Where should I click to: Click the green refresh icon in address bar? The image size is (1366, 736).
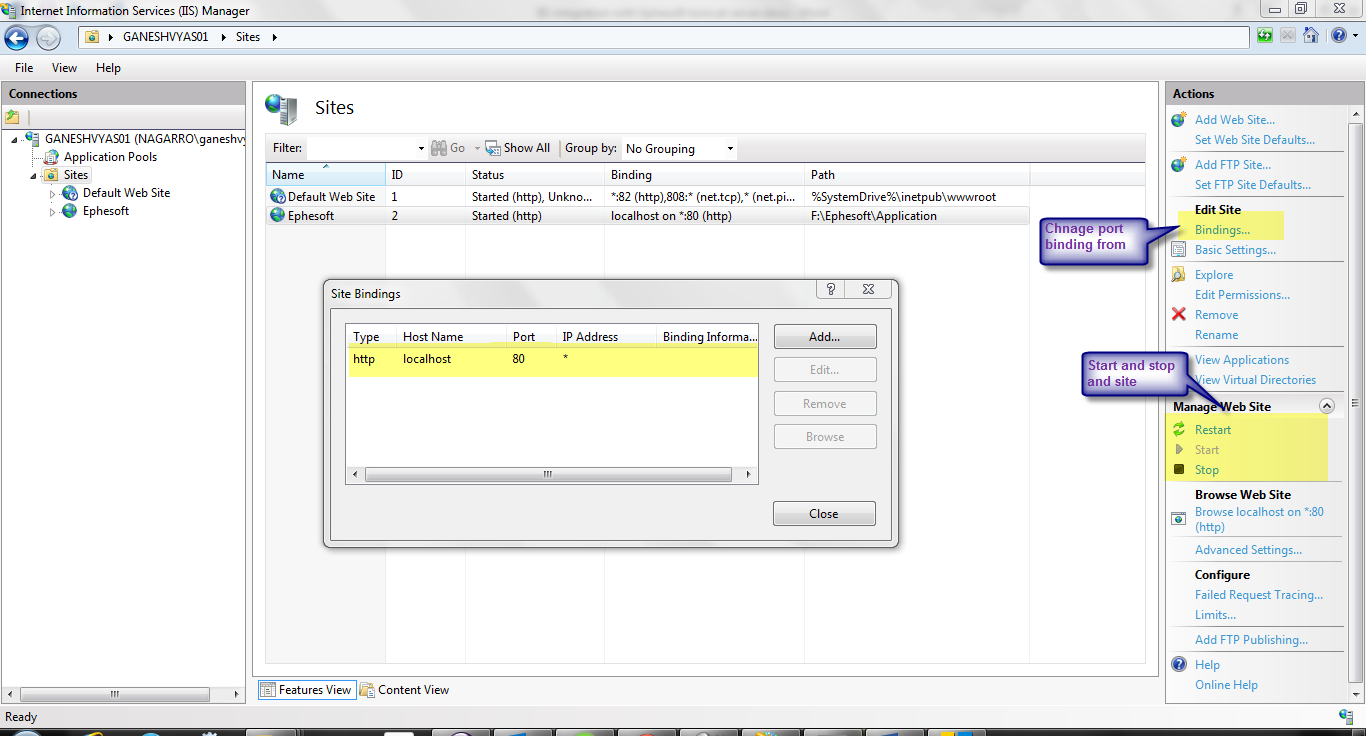pos(1265,36)
